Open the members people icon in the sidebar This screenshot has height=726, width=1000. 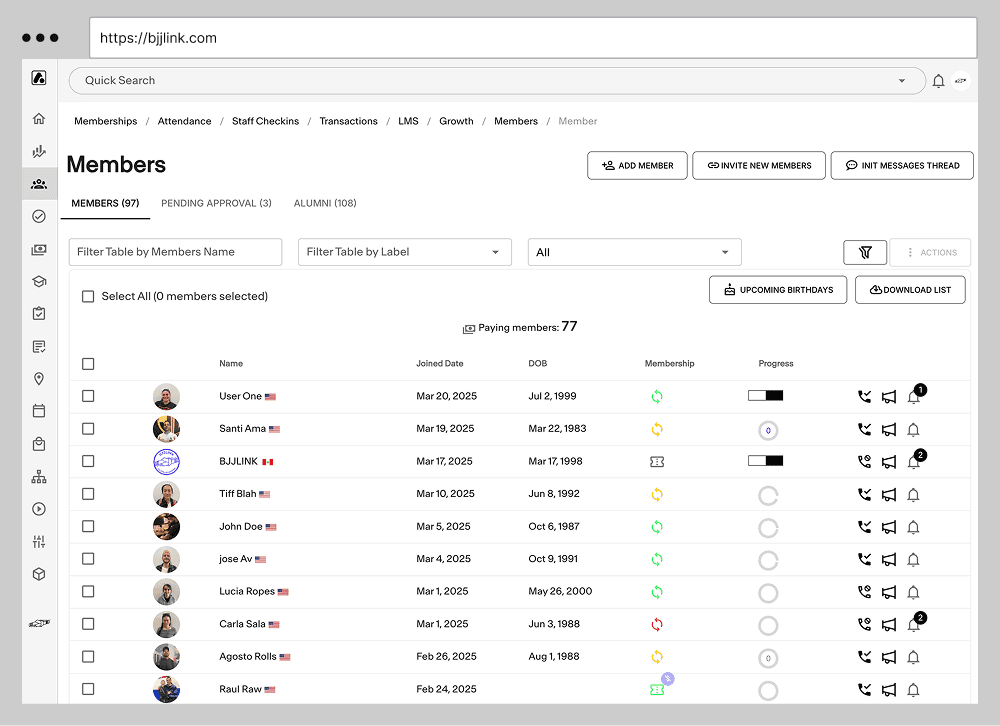click(x=38, y=183)
